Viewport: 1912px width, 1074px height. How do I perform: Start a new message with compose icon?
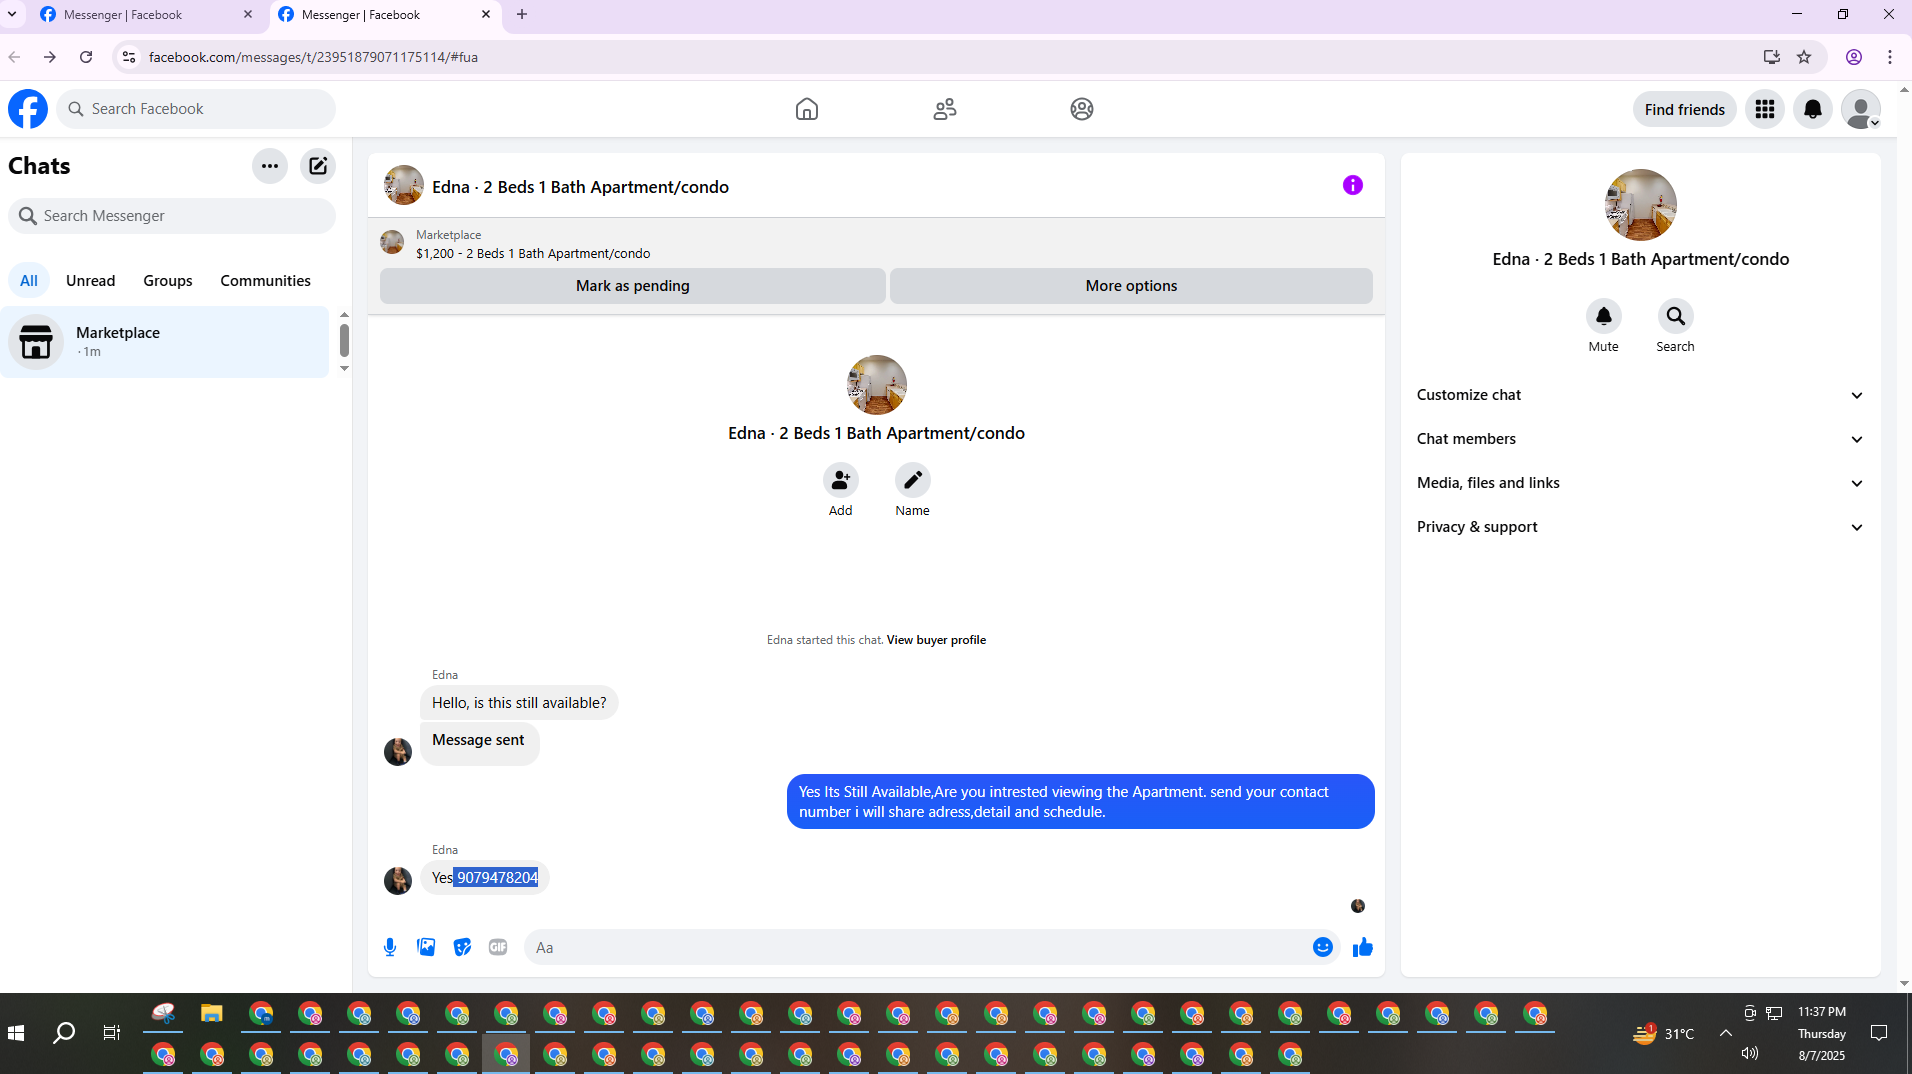tap(318, 166)
